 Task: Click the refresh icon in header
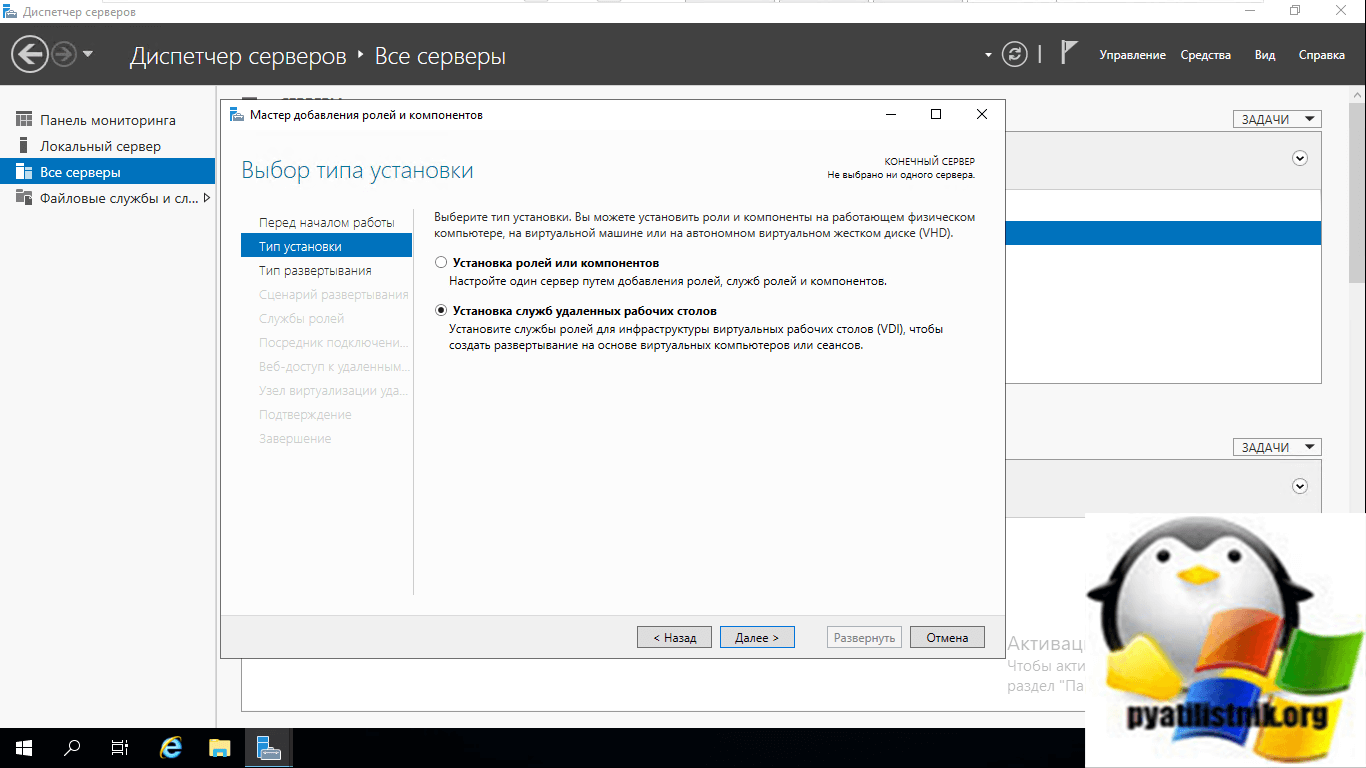1015,55
